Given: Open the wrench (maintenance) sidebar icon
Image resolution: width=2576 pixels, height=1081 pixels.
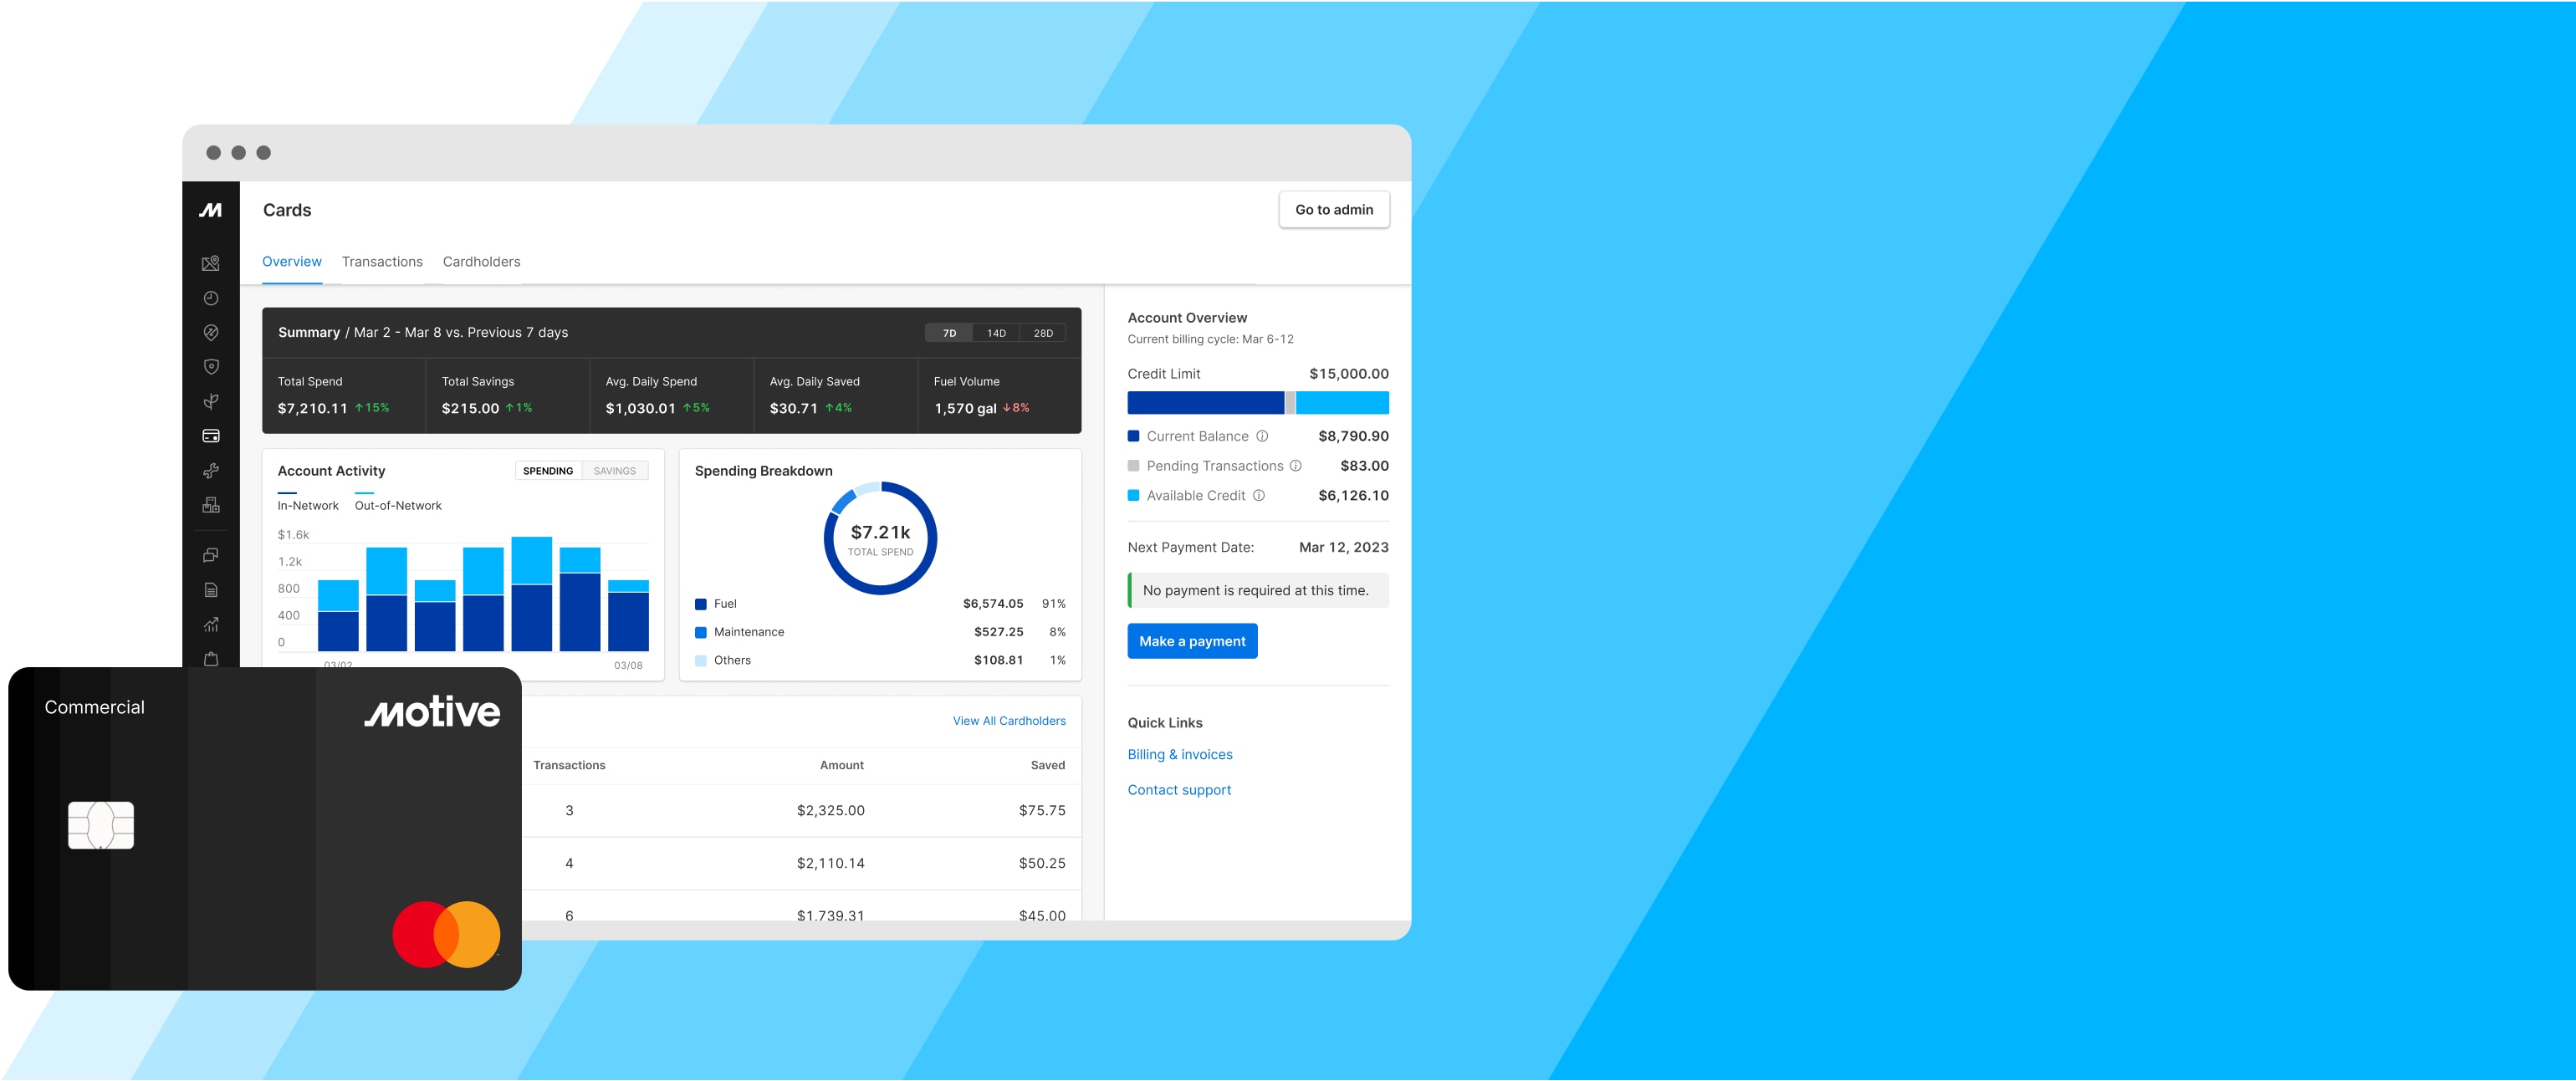Looking at the screenshot, I should [210, 470].
